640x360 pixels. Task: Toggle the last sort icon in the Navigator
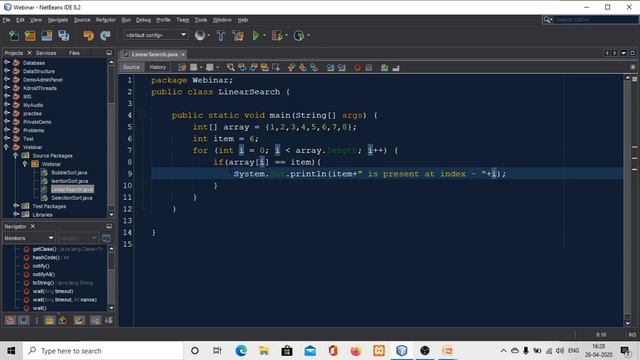[109, 320]
